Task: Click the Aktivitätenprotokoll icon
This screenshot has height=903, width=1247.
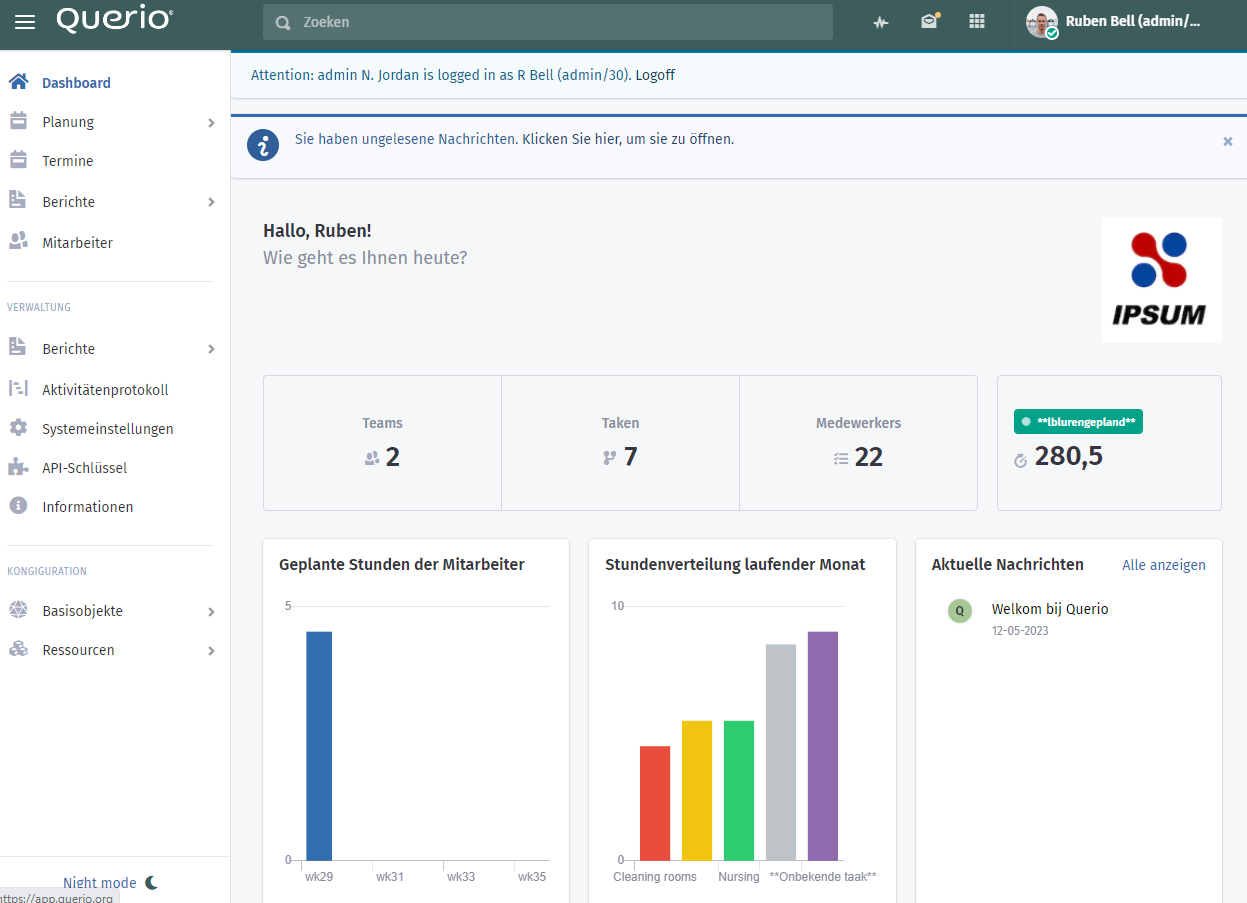Action: tap(18, 389)
